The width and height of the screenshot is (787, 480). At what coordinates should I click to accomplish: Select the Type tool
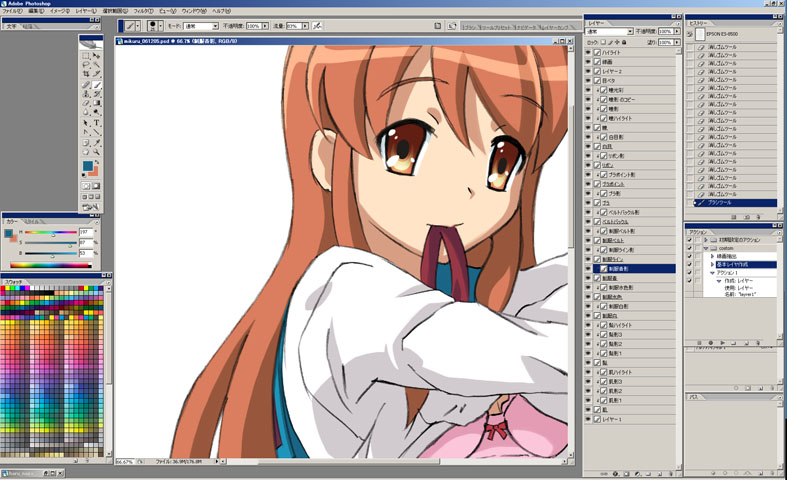96,123
